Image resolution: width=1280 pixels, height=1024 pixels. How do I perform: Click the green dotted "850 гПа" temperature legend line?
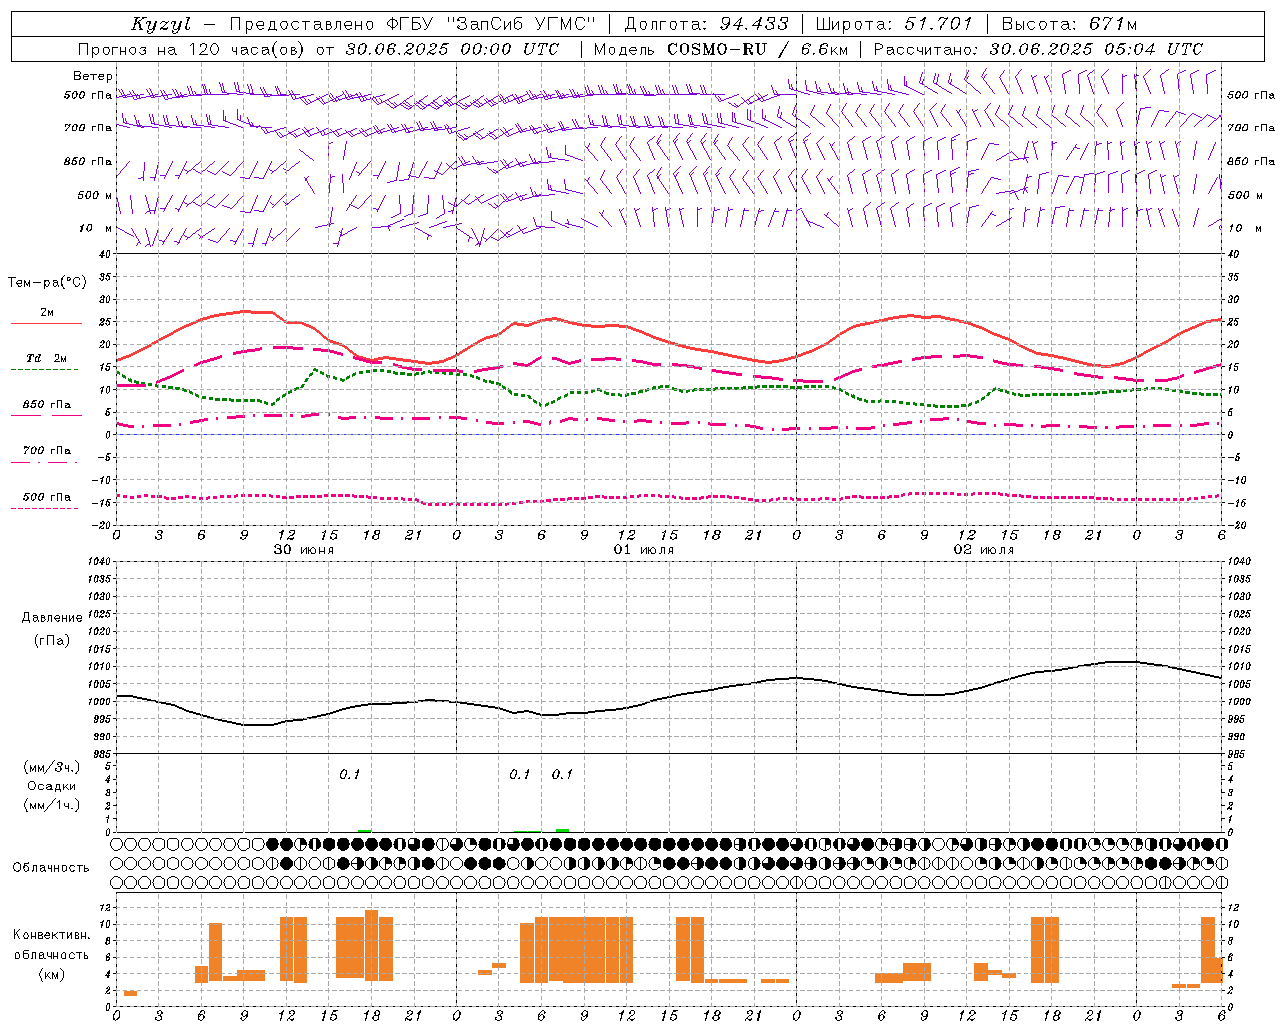(46, 416)
